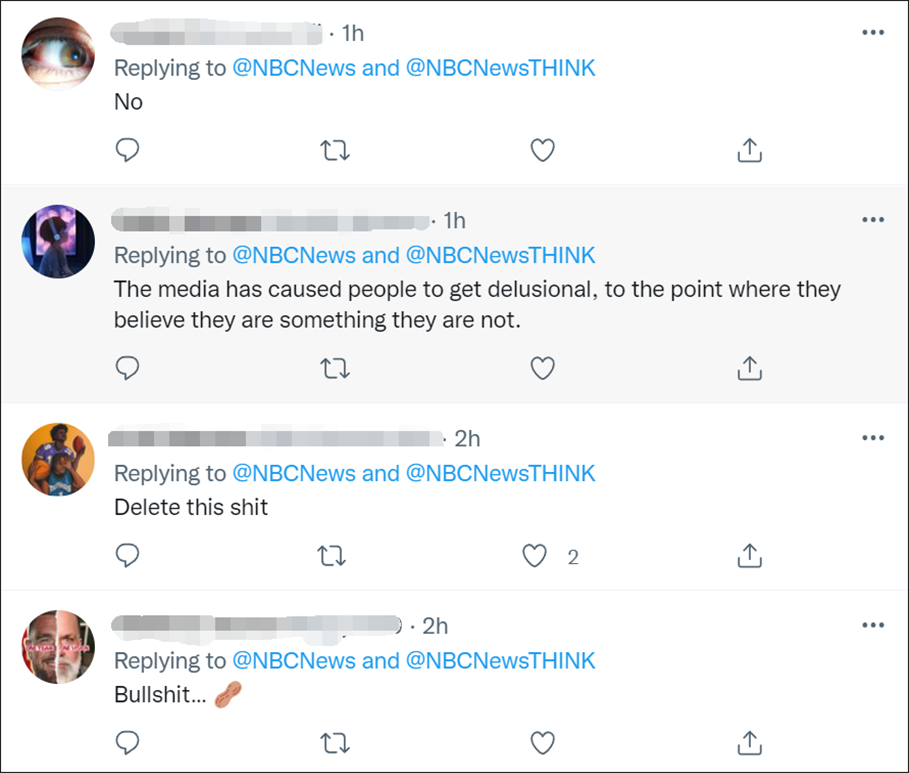This screenshot has width=909, height=773.
Task: Open the basketball players avatar profile
Action: [58, 460]
